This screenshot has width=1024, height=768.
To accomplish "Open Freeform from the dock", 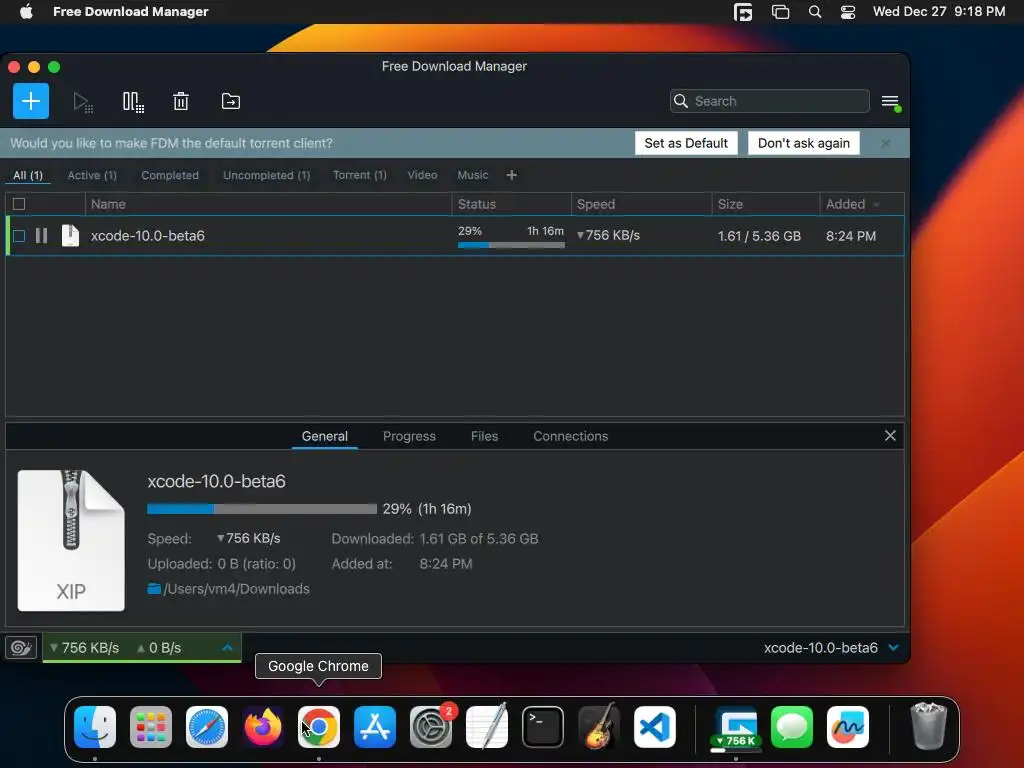I will coord(848,727).
